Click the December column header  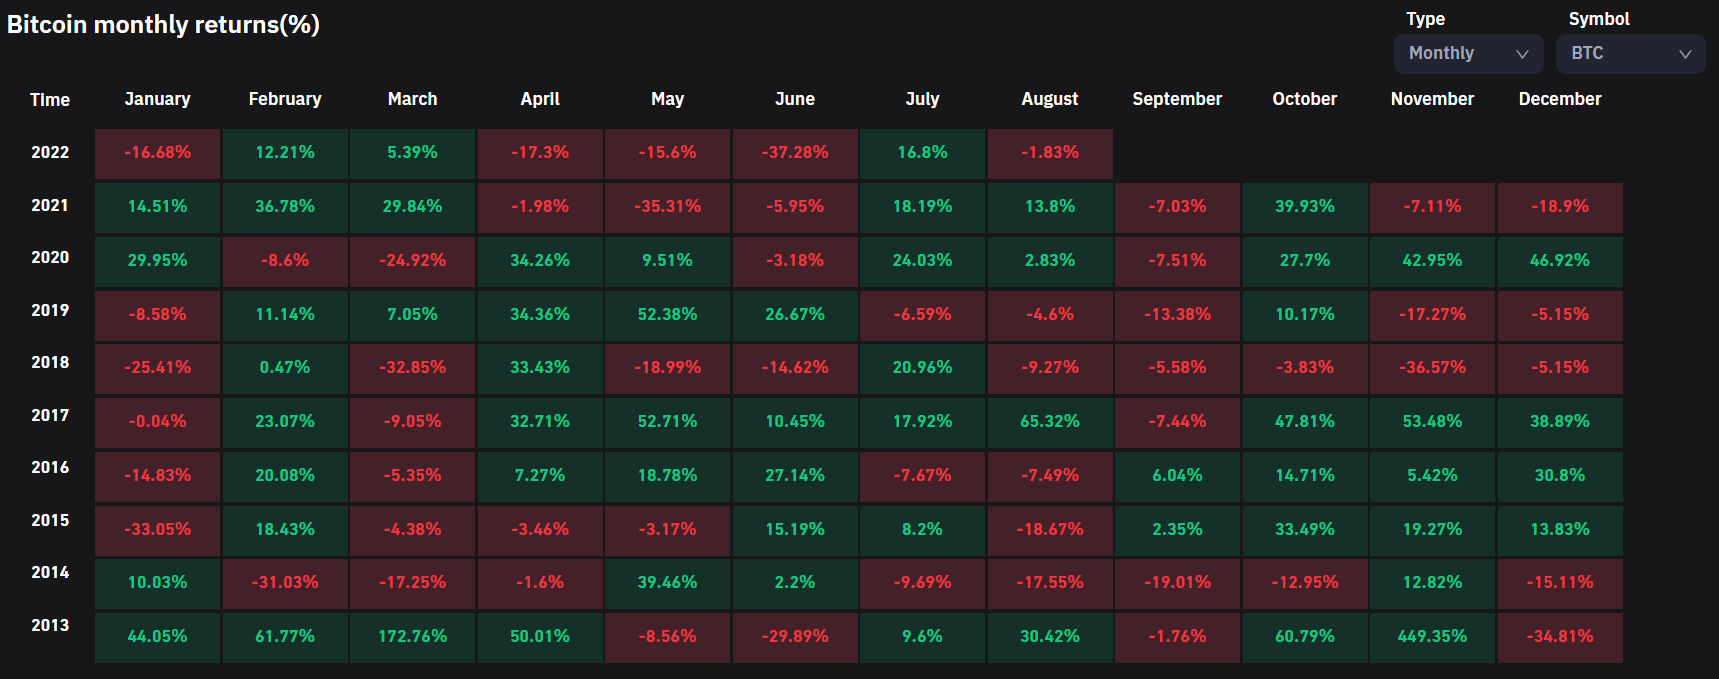[1560, 99]
